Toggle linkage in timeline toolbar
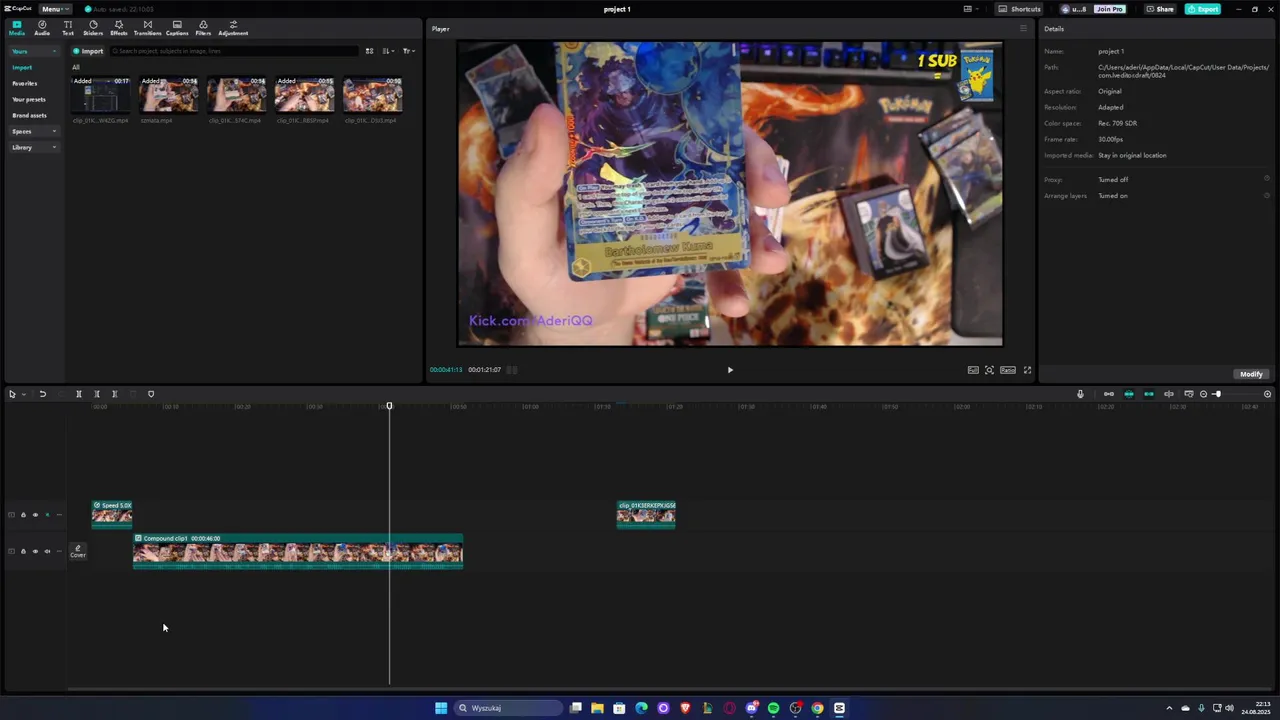 [x=1149, y=394]
